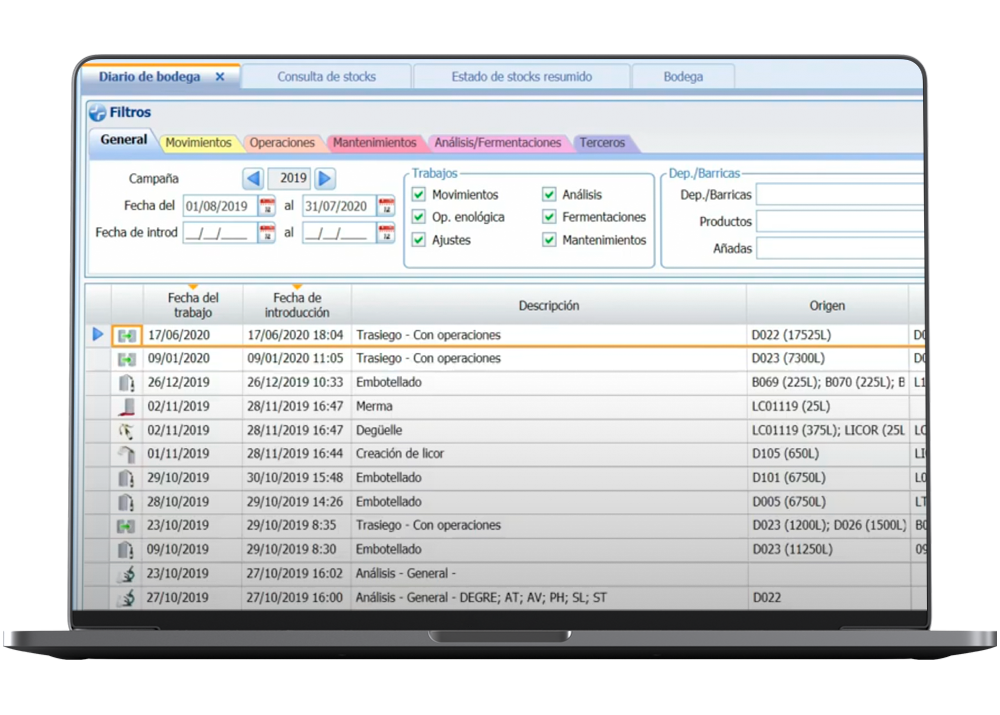Switch to Estado de stocks resumido tab

pos(522,77)
